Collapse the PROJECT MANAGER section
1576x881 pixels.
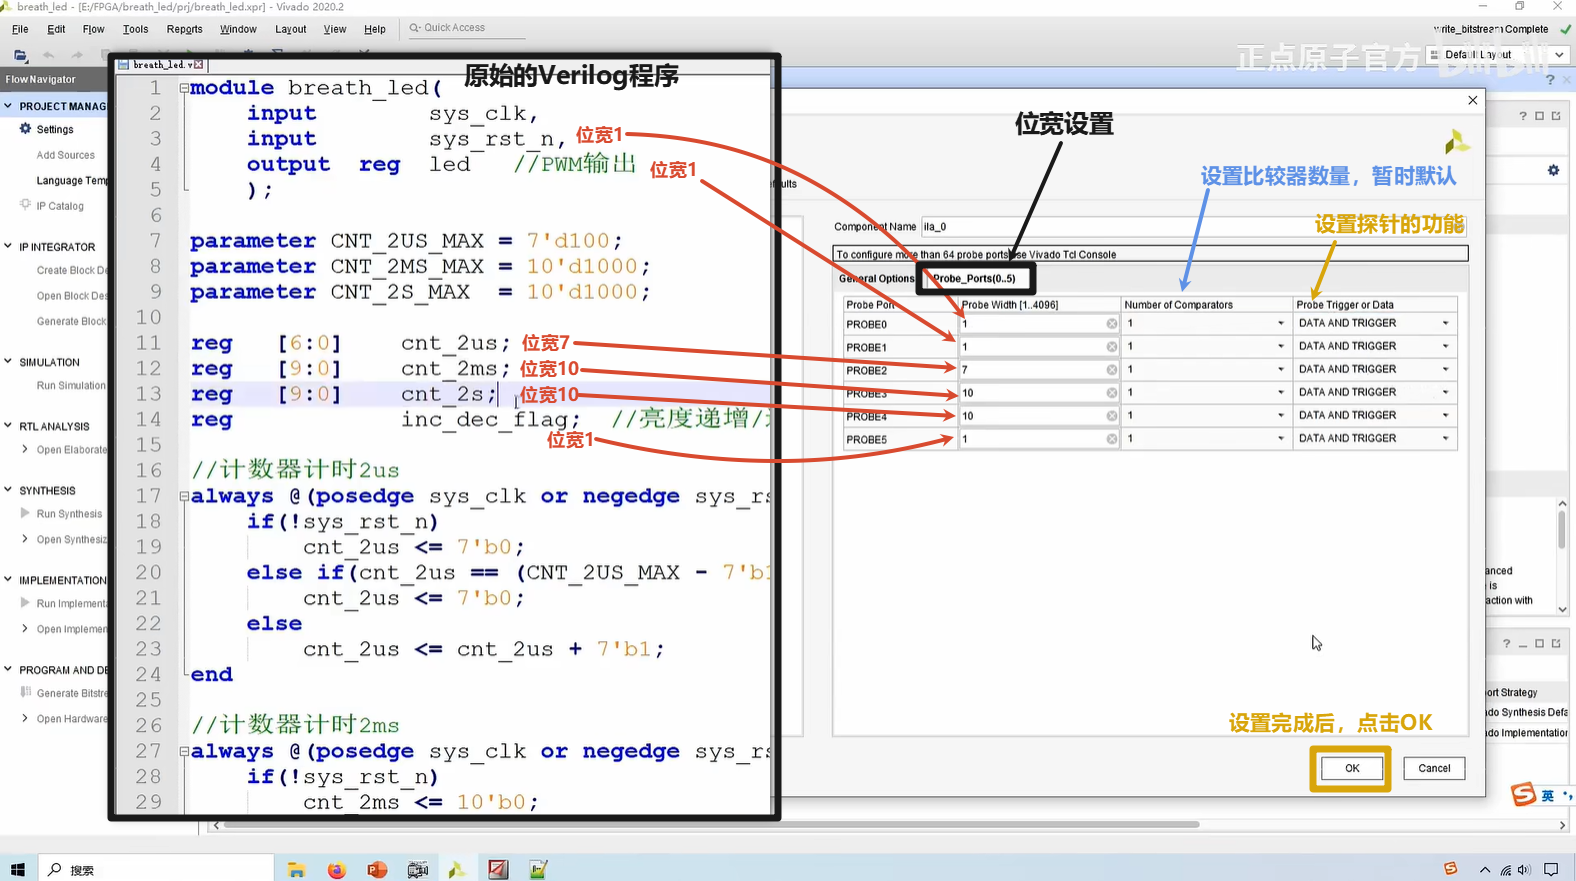(x=8, y=106)
